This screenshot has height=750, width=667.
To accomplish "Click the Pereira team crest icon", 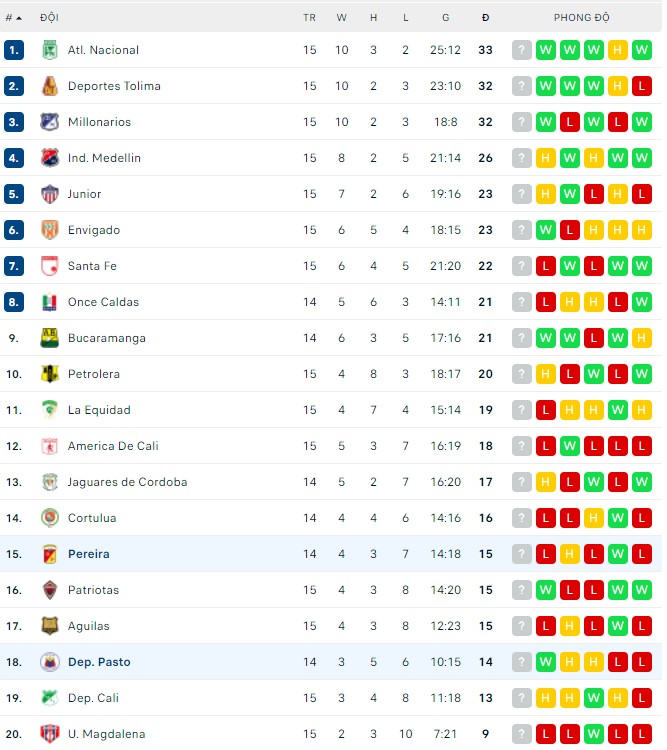I will point(49,554).
